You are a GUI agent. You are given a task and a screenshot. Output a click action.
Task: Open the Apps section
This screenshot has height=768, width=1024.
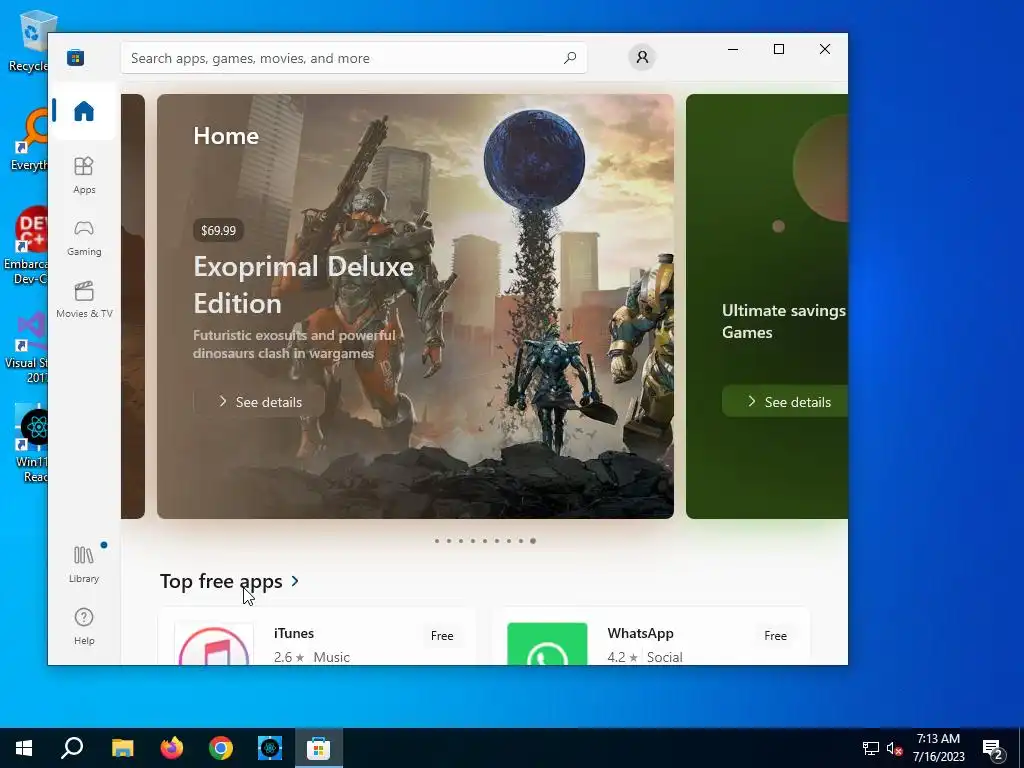pos(84,176)
